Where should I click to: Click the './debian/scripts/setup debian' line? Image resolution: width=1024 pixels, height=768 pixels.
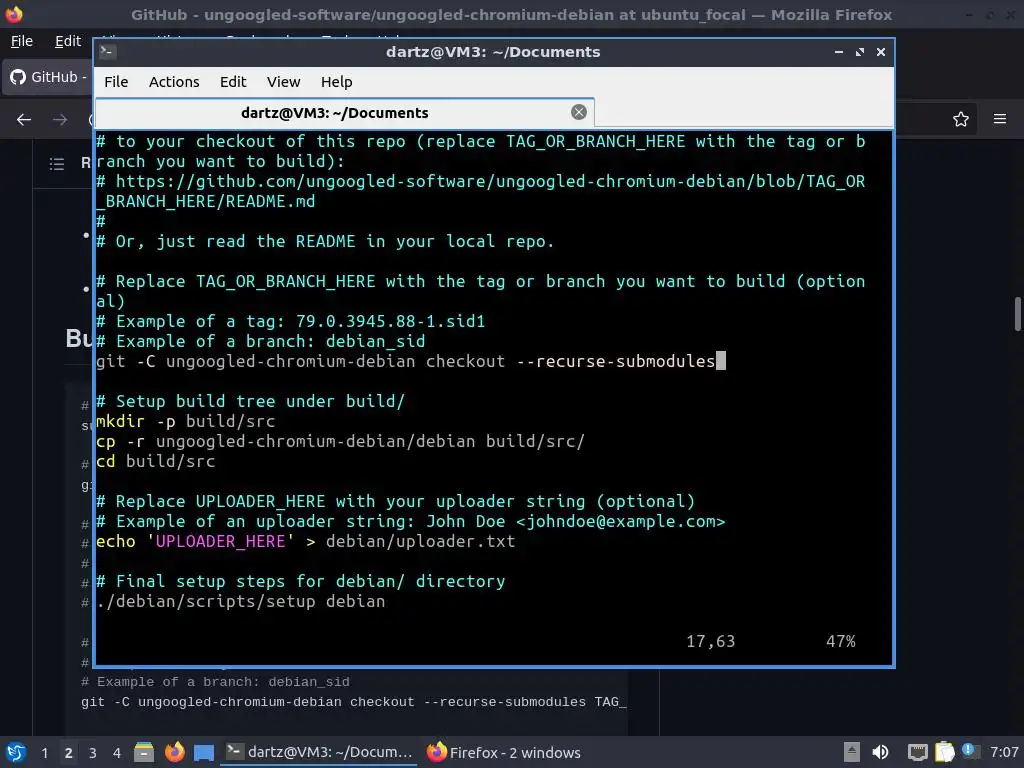tap(240, 601)
